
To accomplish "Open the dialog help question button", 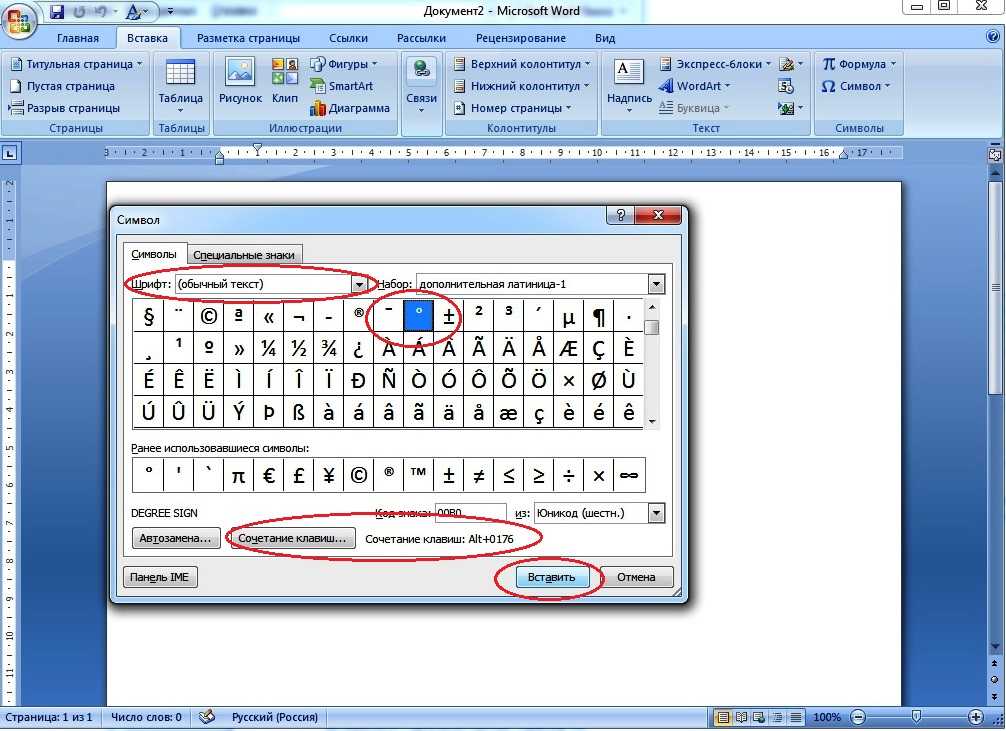I will click(x=620, y=215).
